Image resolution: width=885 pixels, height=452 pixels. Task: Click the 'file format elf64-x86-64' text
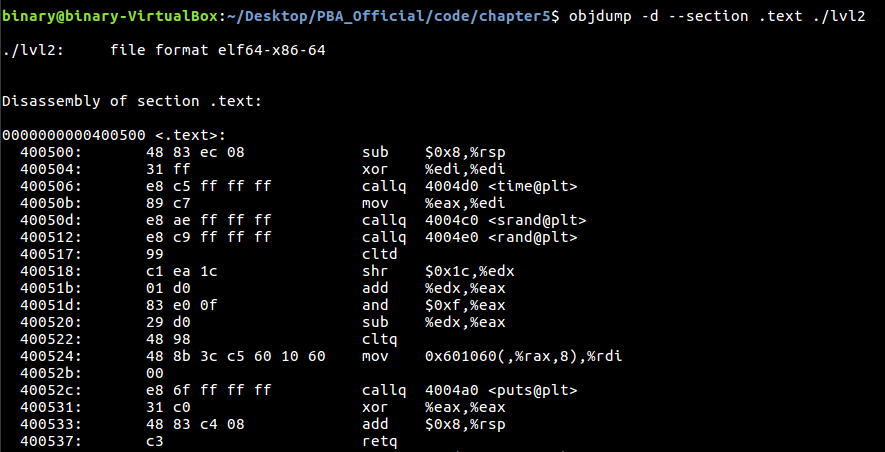(218, 50)
